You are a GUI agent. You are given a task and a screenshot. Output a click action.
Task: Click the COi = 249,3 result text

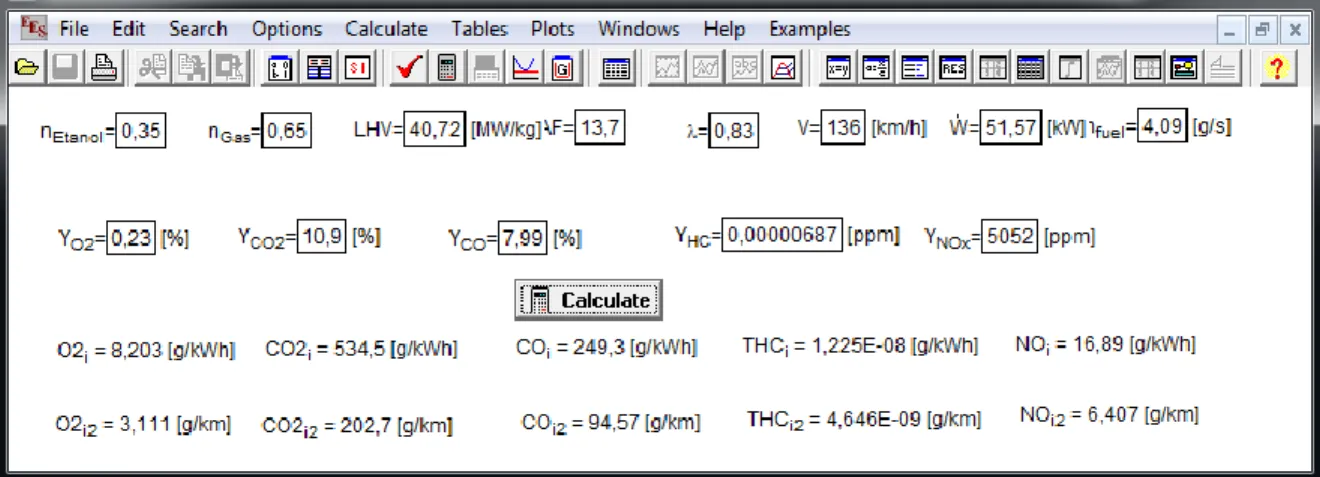click(x=607, y=348)
